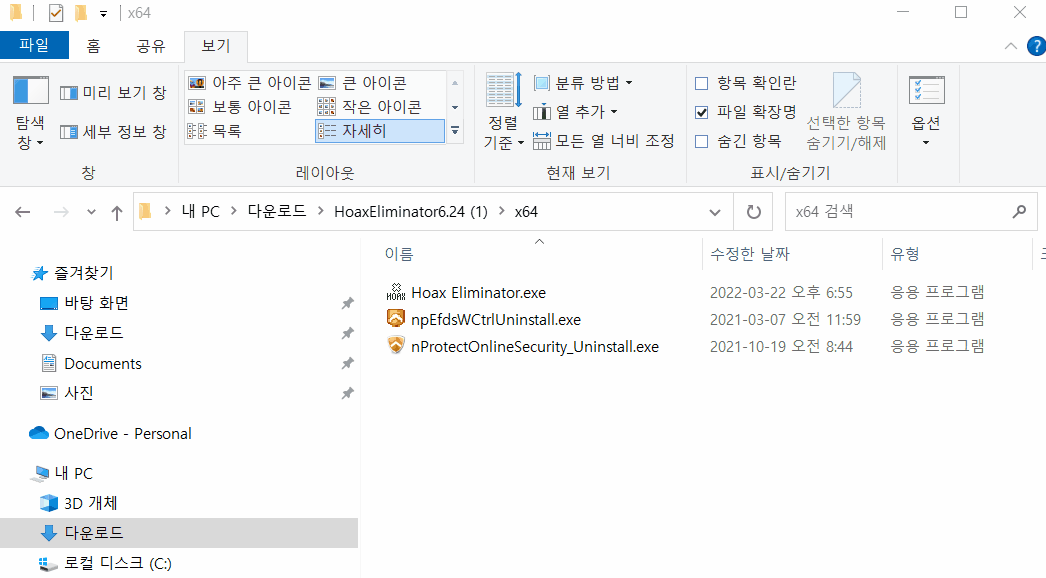Image resolution: width=1046 pixels, height=578 pixels.
Task: Sort by 이름 (Name) column header
Action: click(x=399, y=254)
